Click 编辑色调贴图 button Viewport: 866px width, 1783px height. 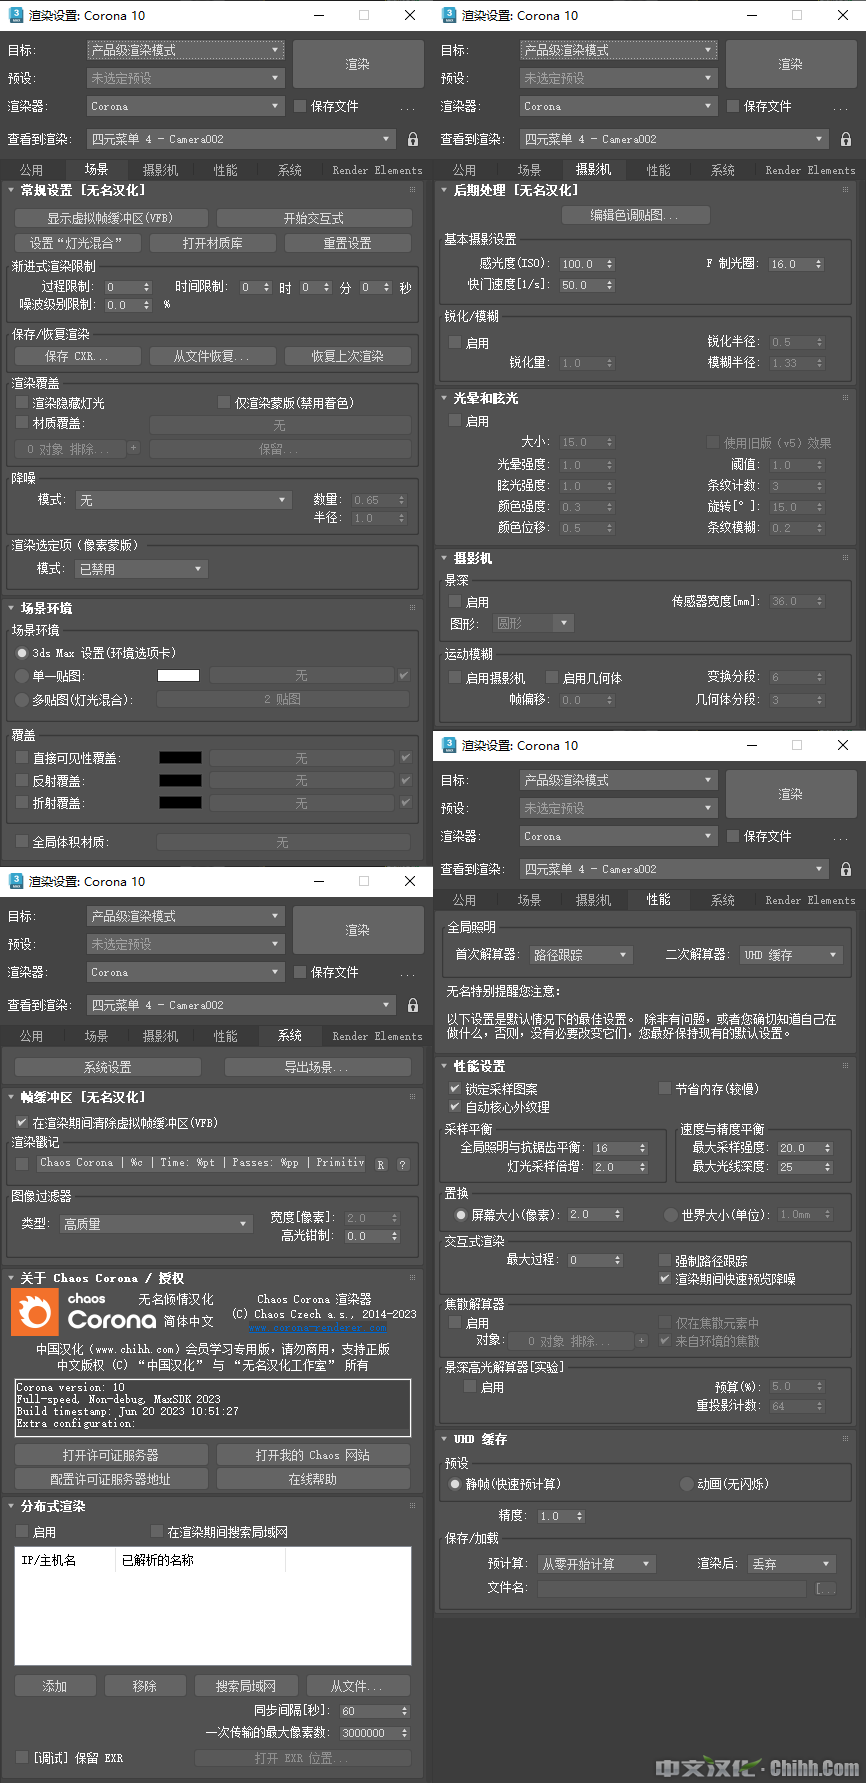[x=635, y=215]
